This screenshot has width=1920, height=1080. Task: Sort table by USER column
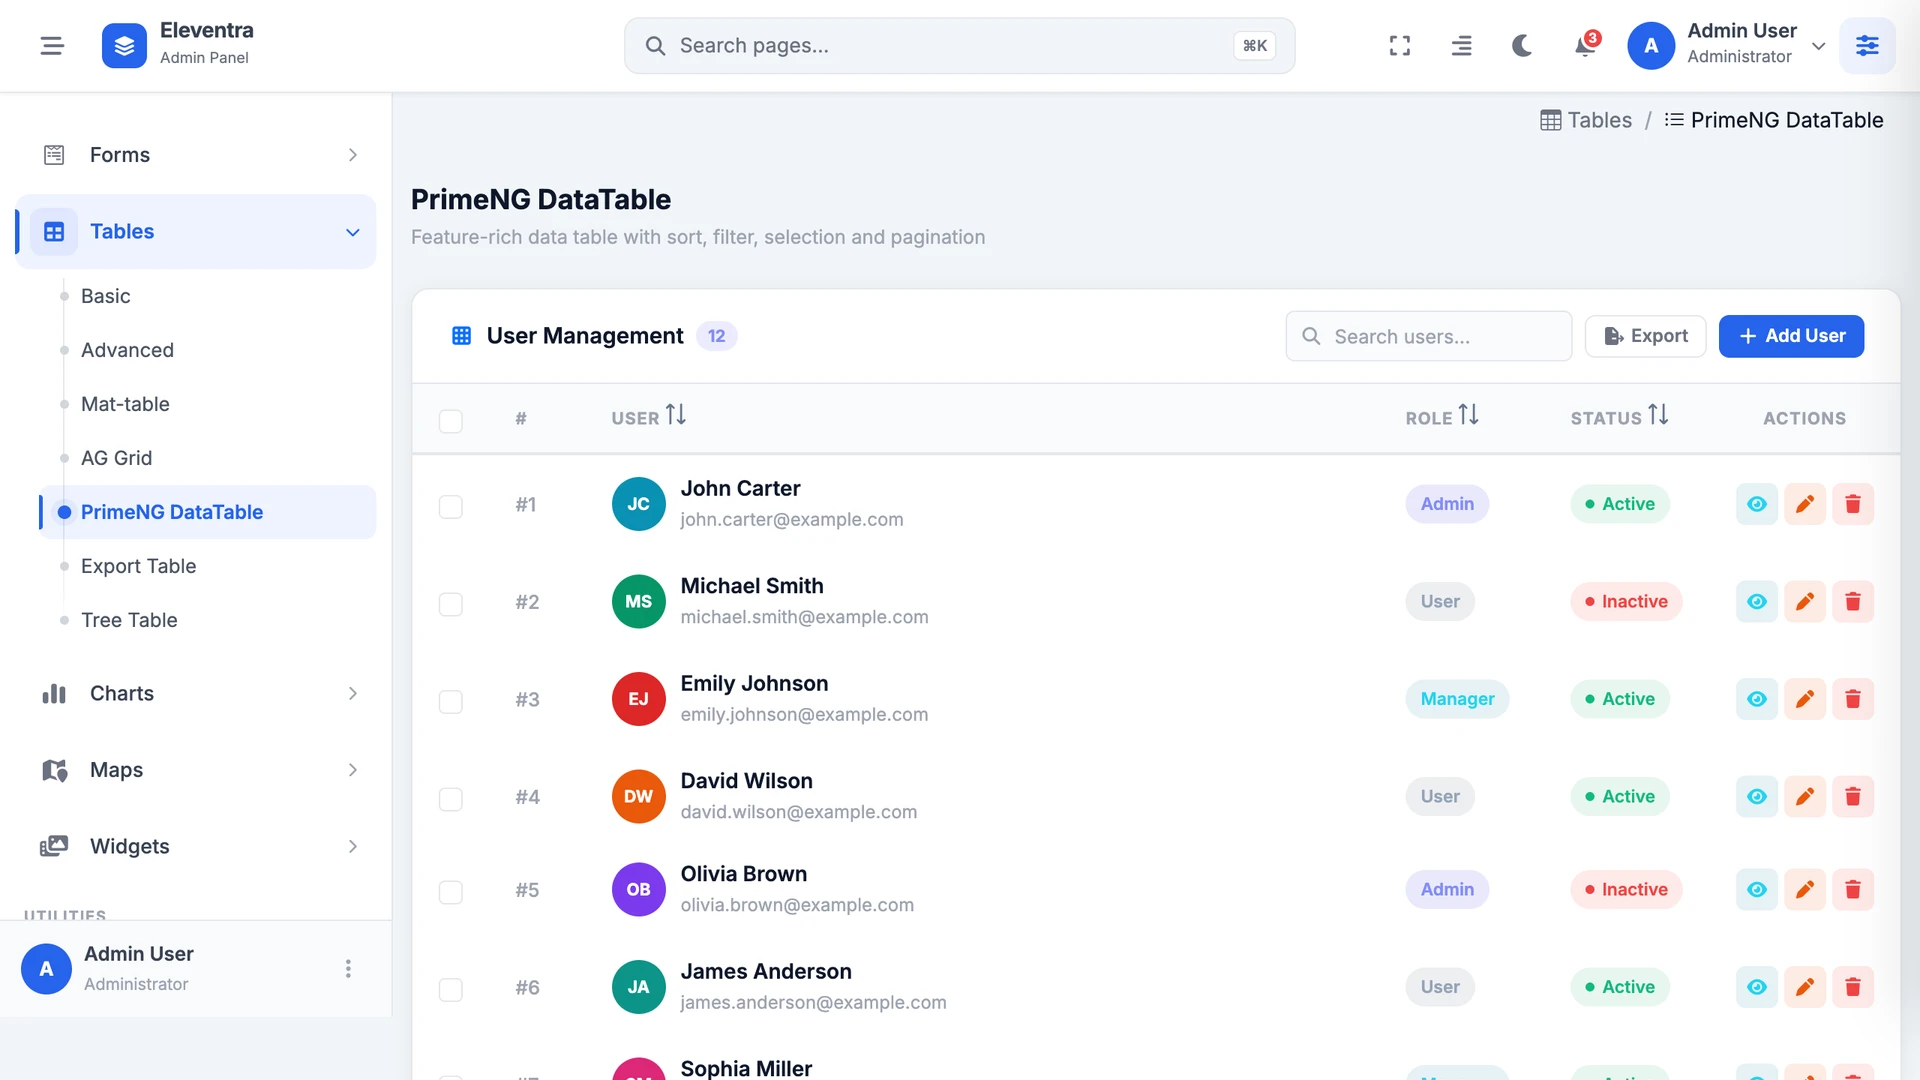pyautogui.click(x=648, y=417)
